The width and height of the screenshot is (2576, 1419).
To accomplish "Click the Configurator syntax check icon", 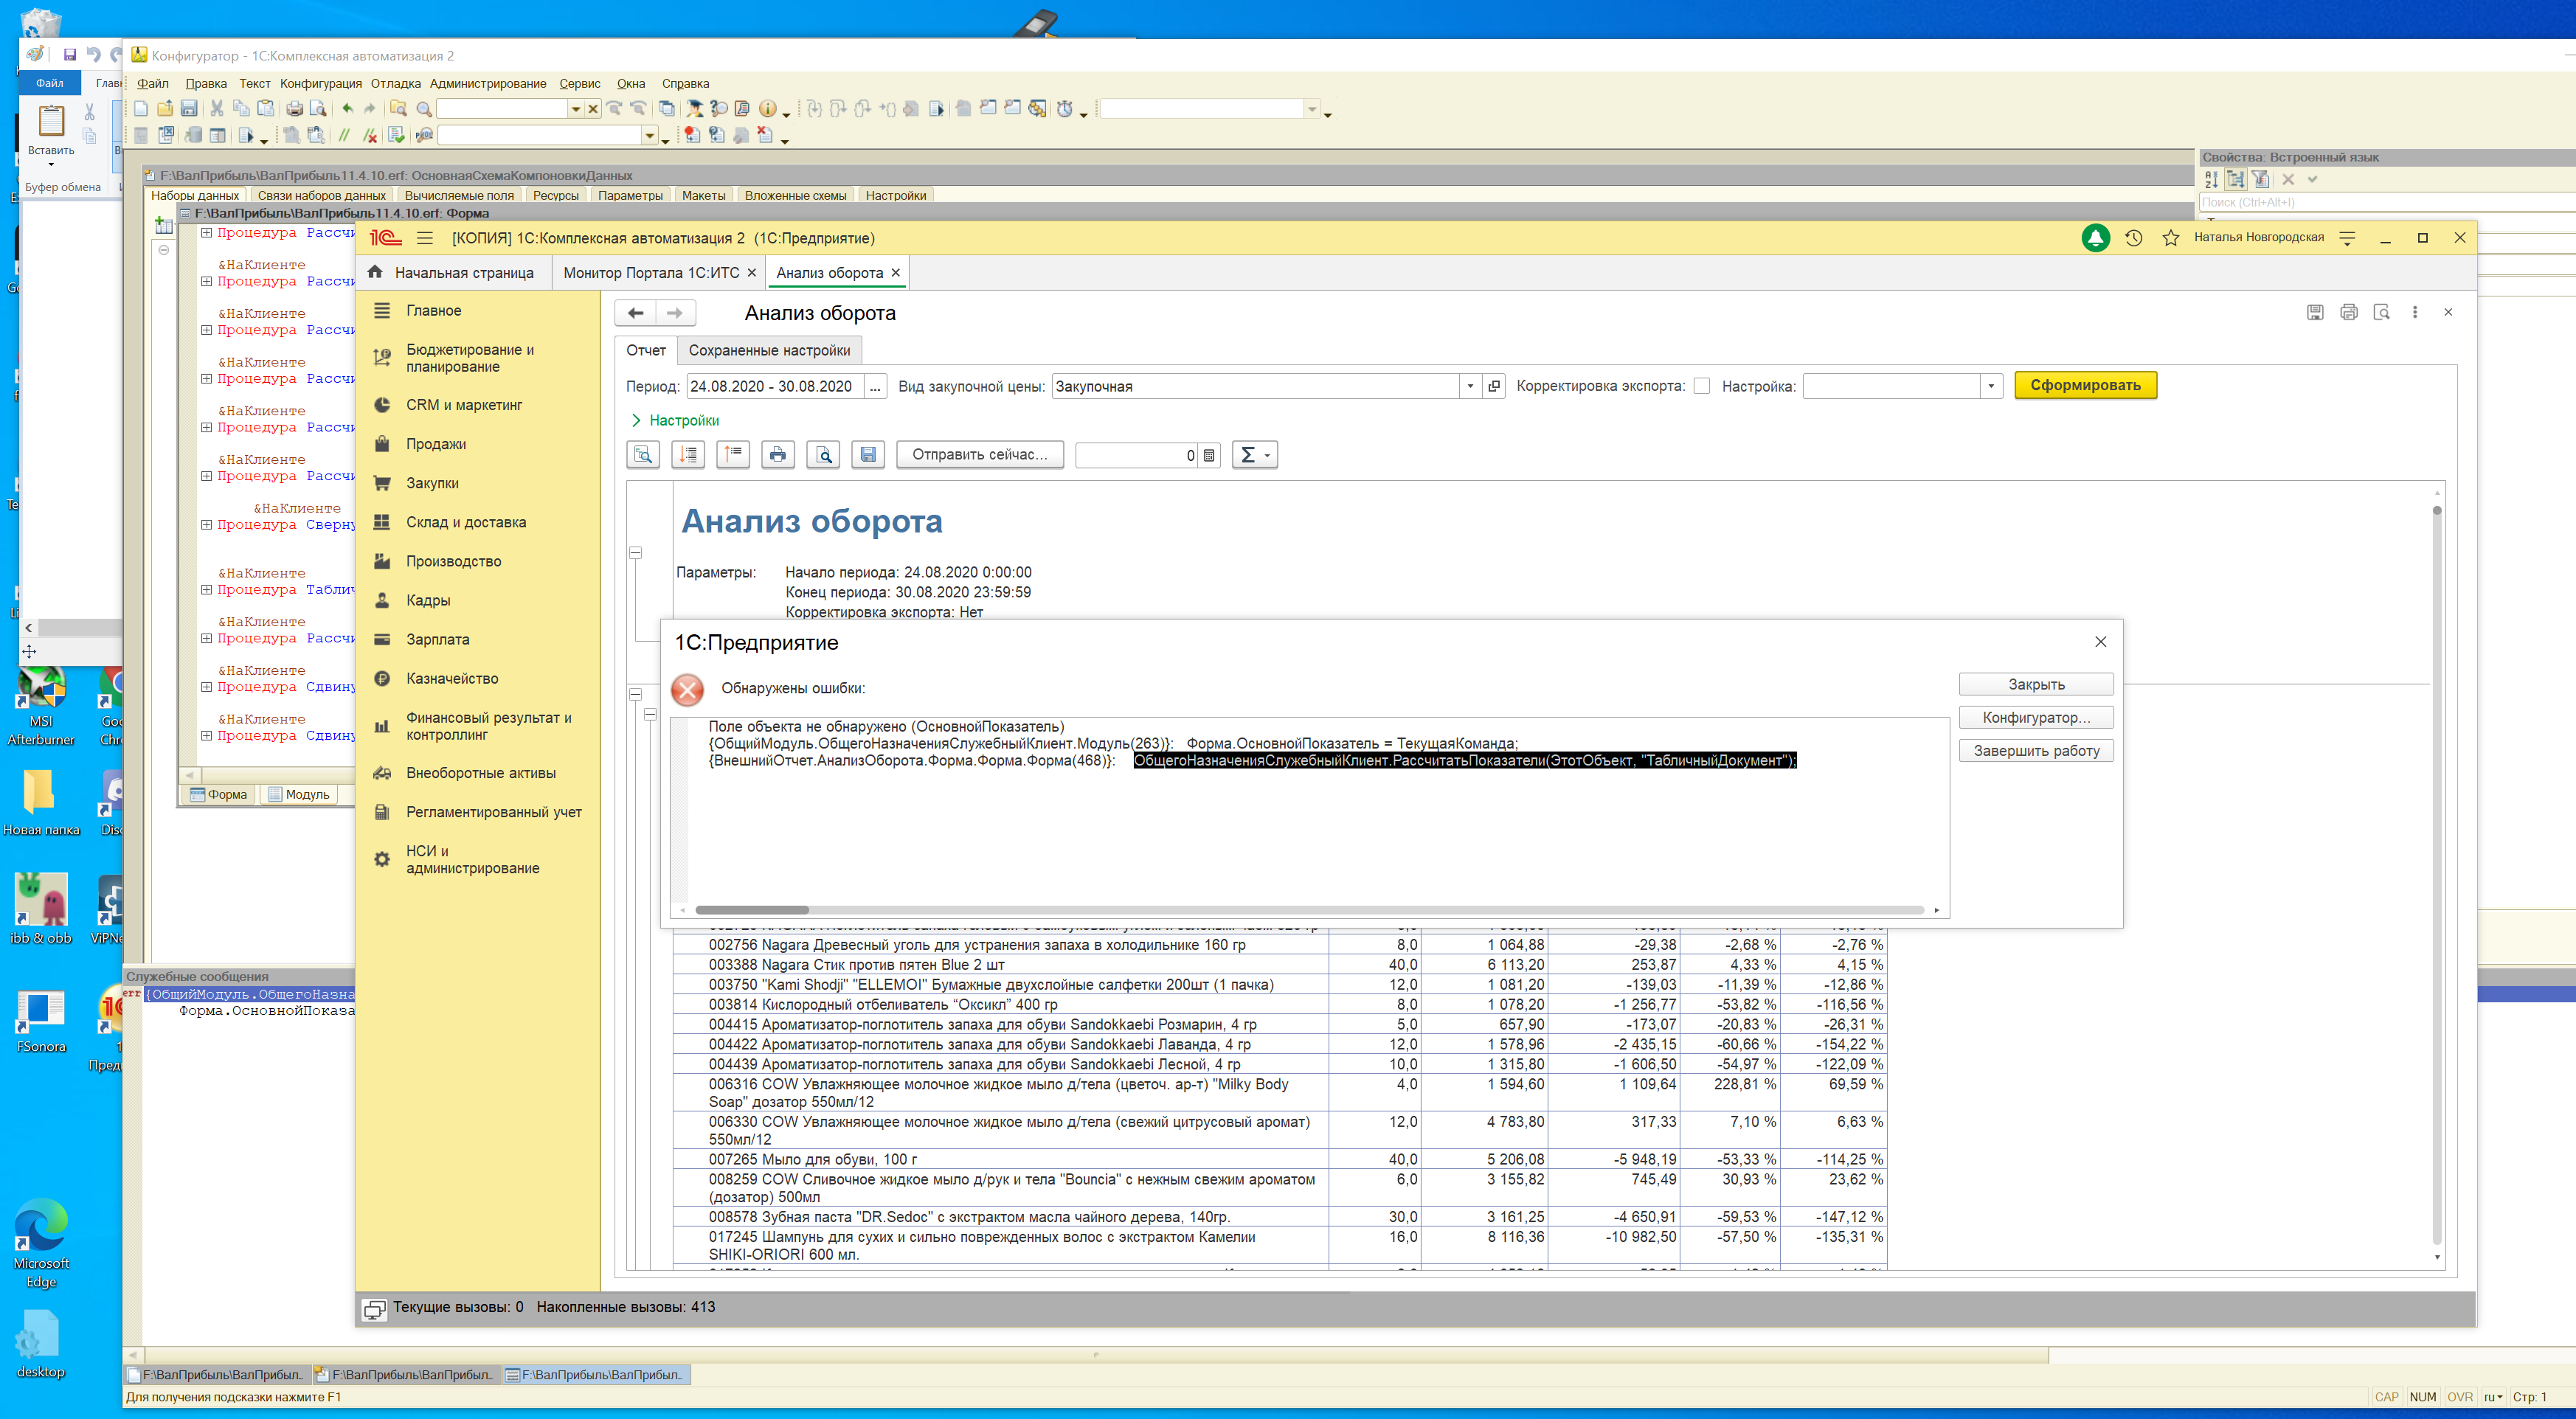I will click(396, 135).
